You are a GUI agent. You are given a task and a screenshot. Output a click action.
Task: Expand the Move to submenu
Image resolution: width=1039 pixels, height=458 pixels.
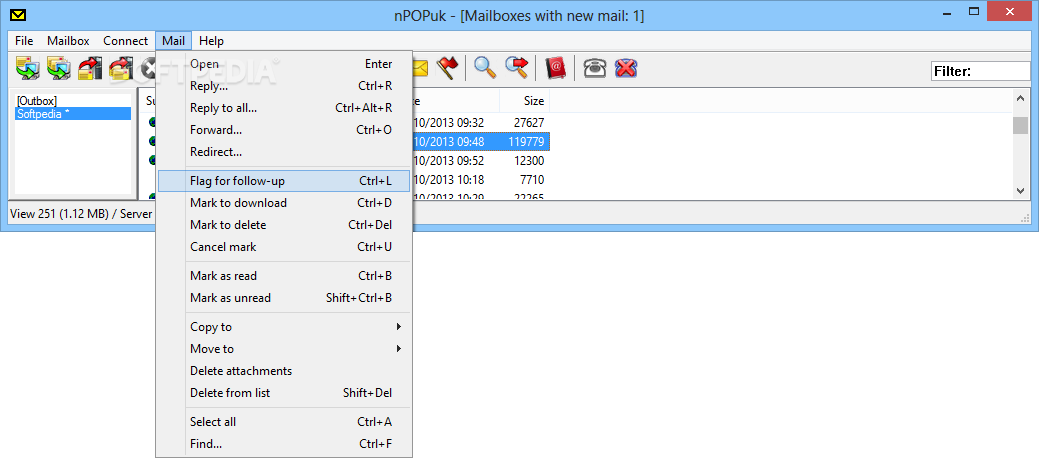pyautogui.click(x=284, y=349)
